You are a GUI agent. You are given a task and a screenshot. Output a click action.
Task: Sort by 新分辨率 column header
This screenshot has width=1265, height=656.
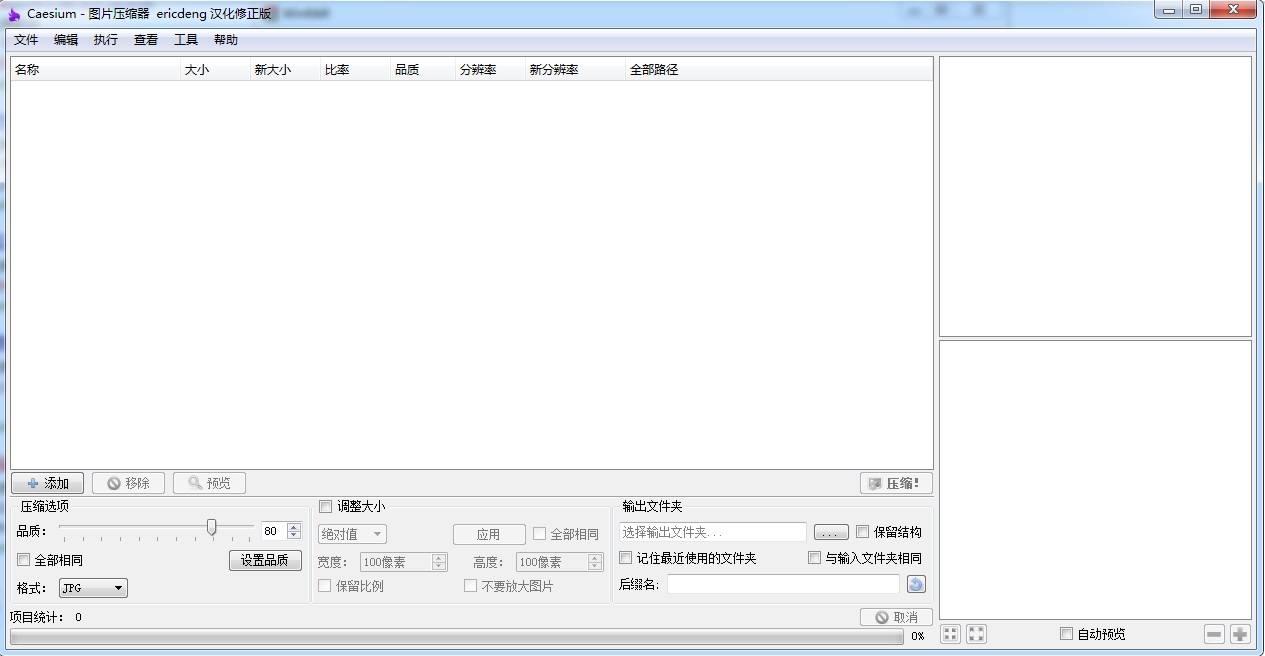[x=575, y=70]
